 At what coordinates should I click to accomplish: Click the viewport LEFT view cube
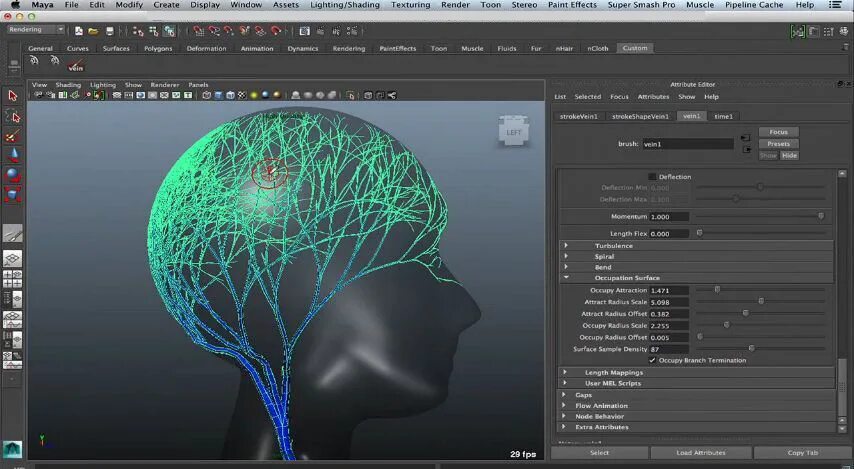[513, 133]
